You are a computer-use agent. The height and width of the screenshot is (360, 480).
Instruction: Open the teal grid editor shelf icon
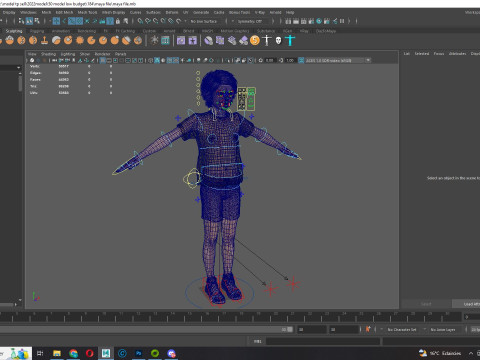coord(165,40)
